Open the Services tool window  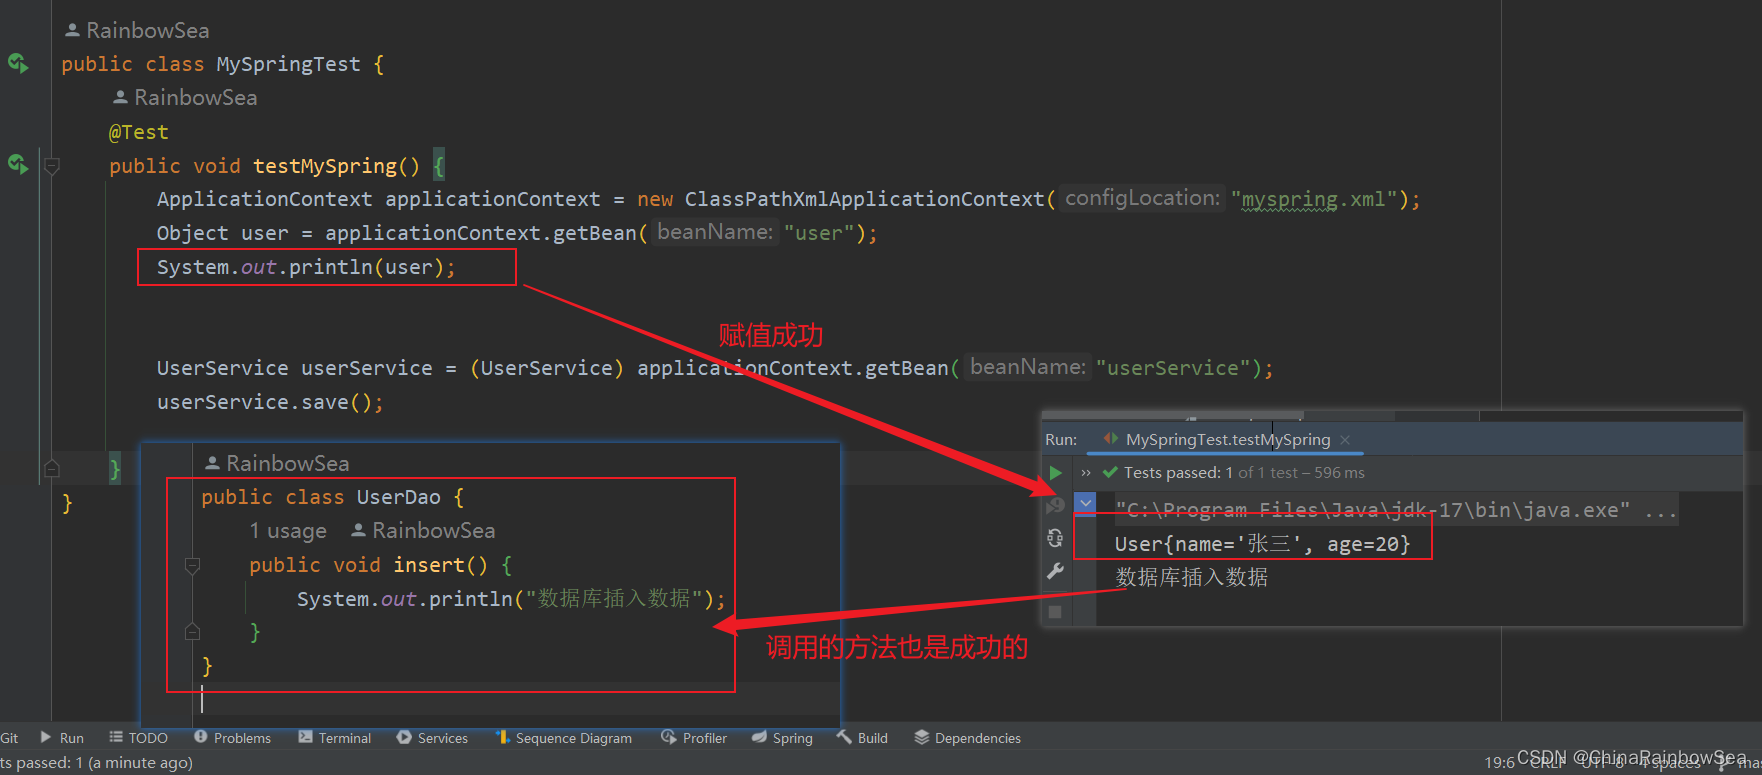point(432,738)
